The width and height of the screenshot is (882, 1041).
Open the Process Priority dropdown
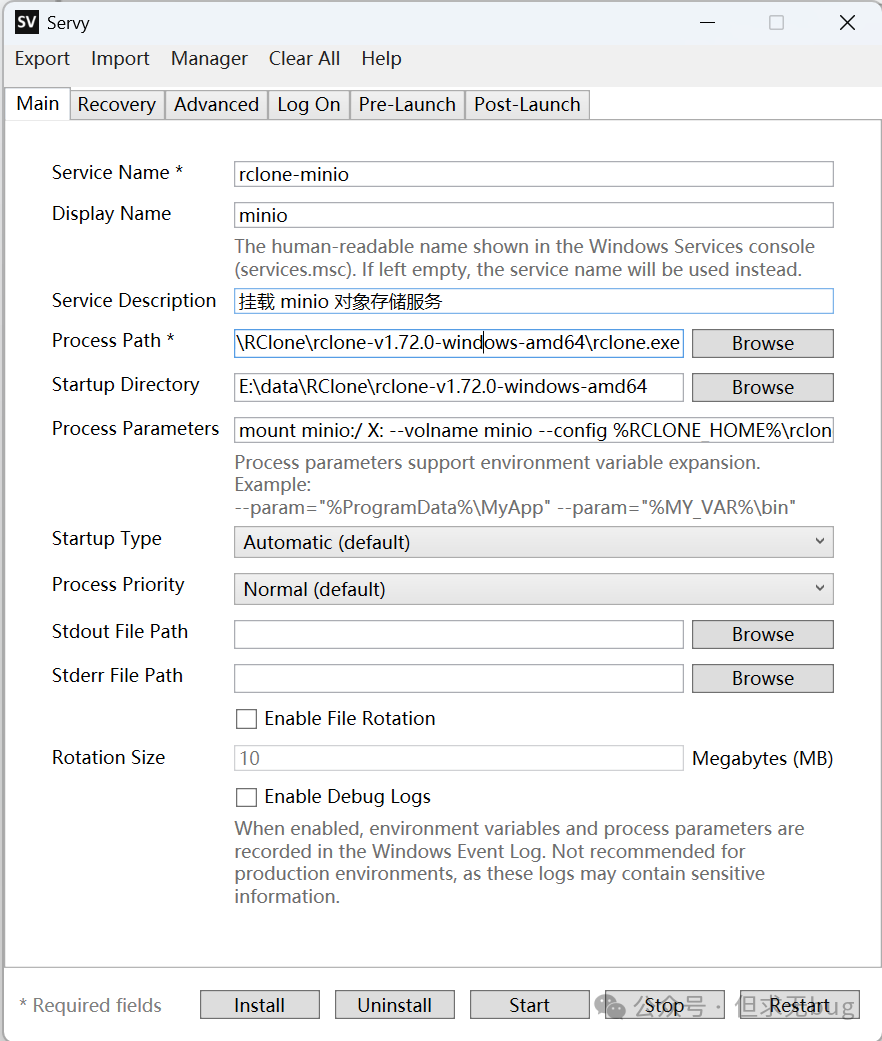[533, 589]
